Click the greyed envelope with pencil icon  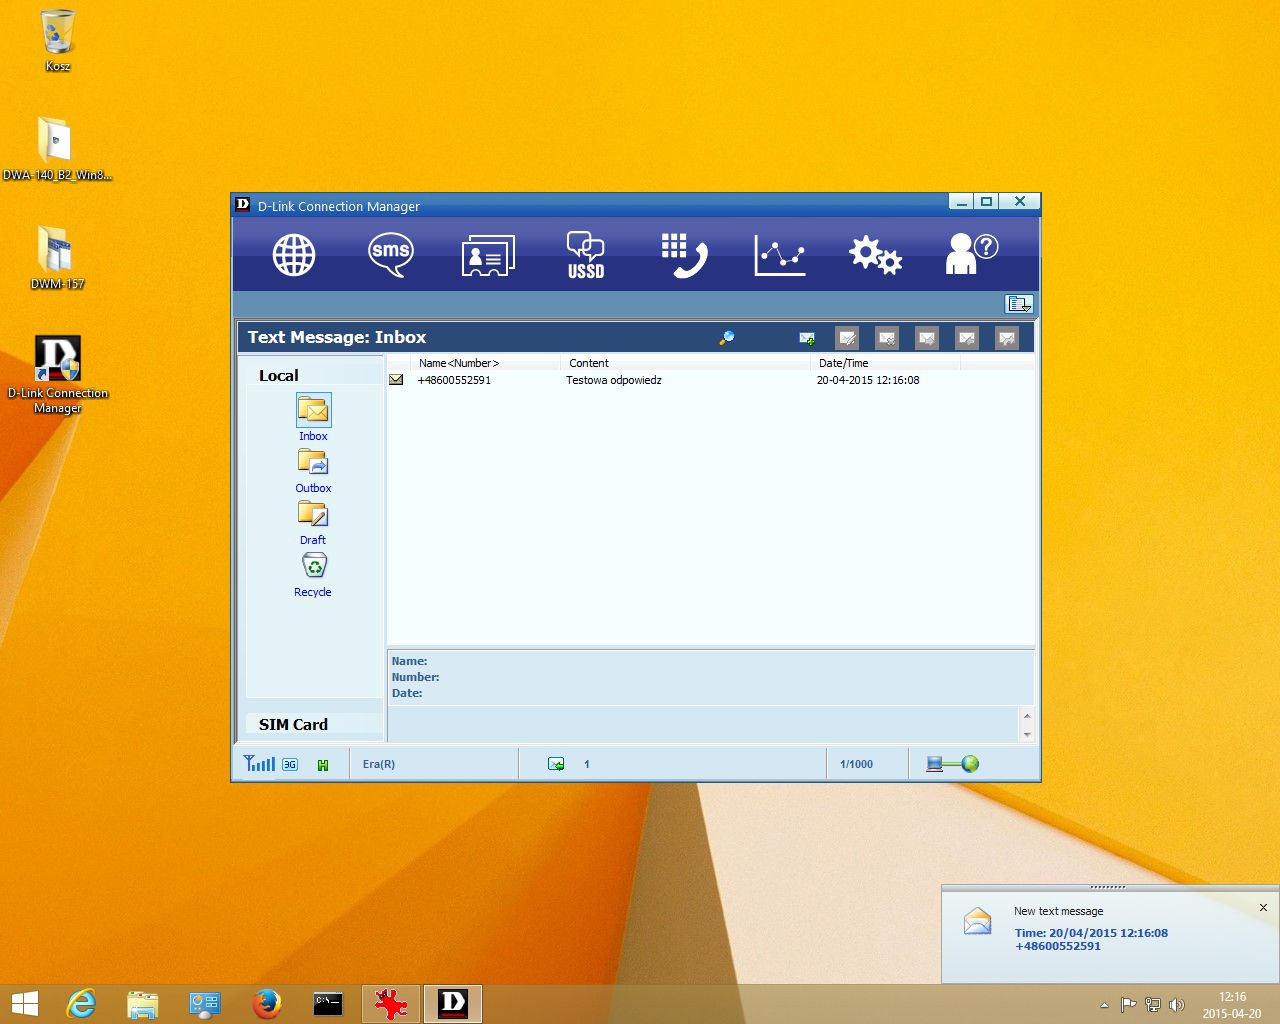click(847, 339)
